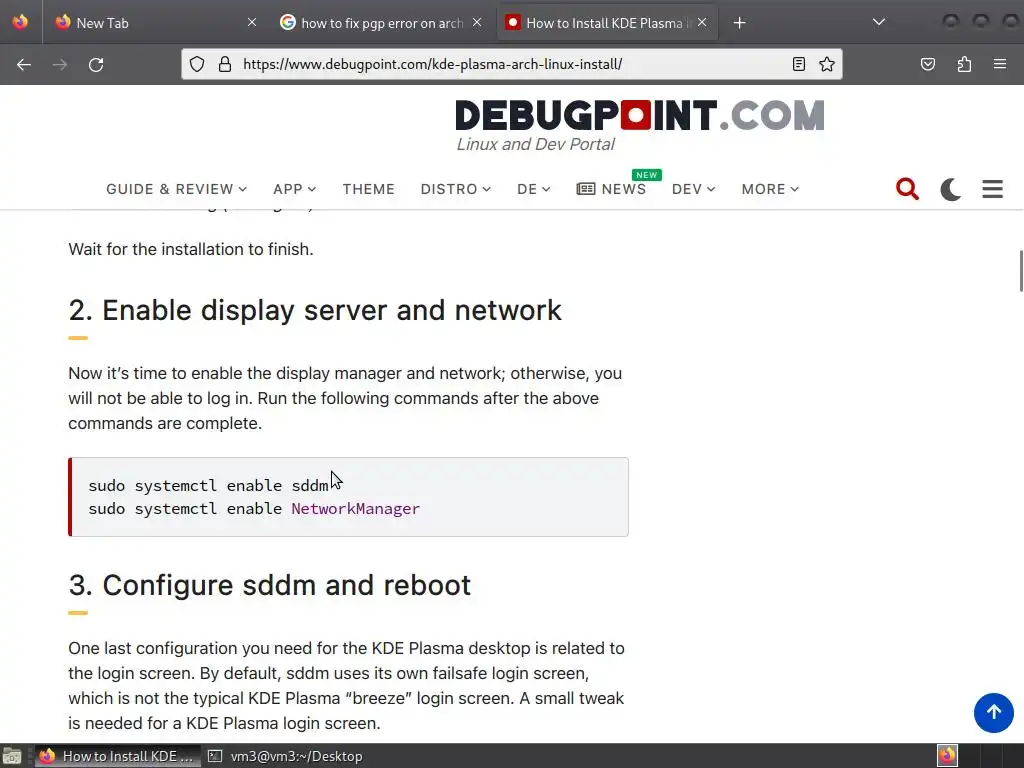
Task: Click heading 'Configure sddm and reboot'
Action: pos(270,584)
